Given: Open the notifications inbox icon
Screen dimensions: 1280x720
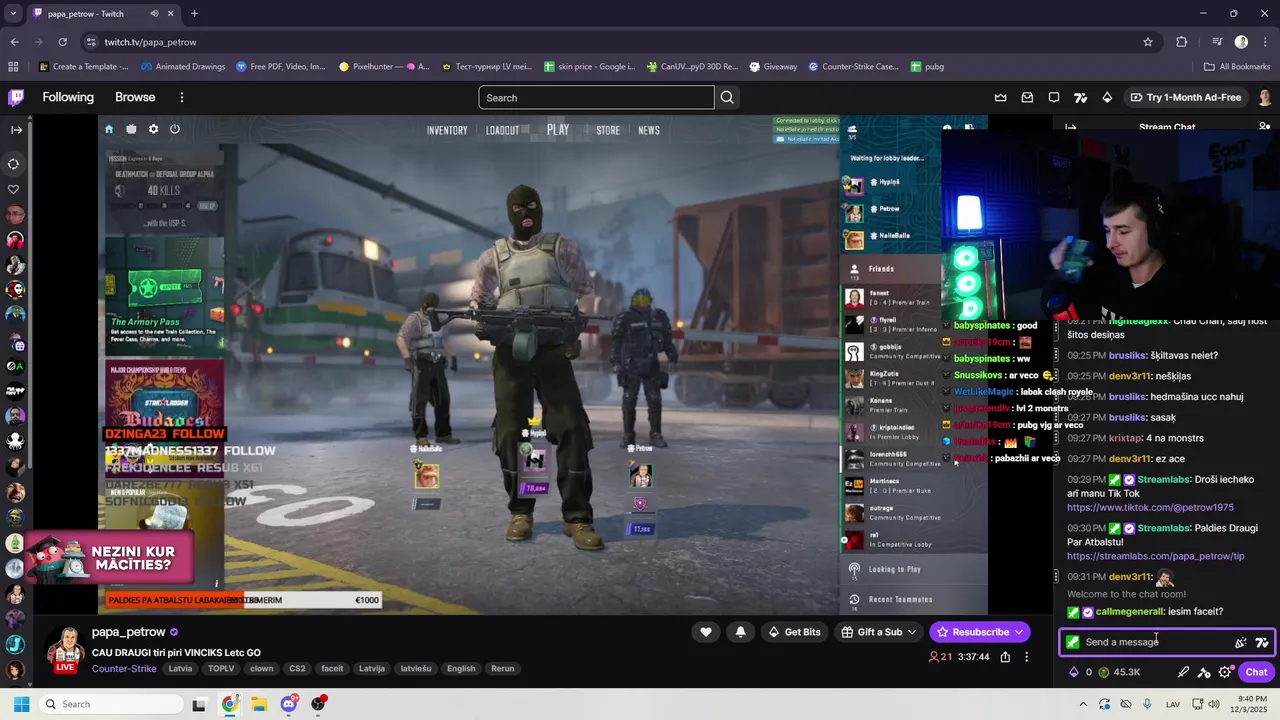Looking at the screenshot, I should point(1027,97).
